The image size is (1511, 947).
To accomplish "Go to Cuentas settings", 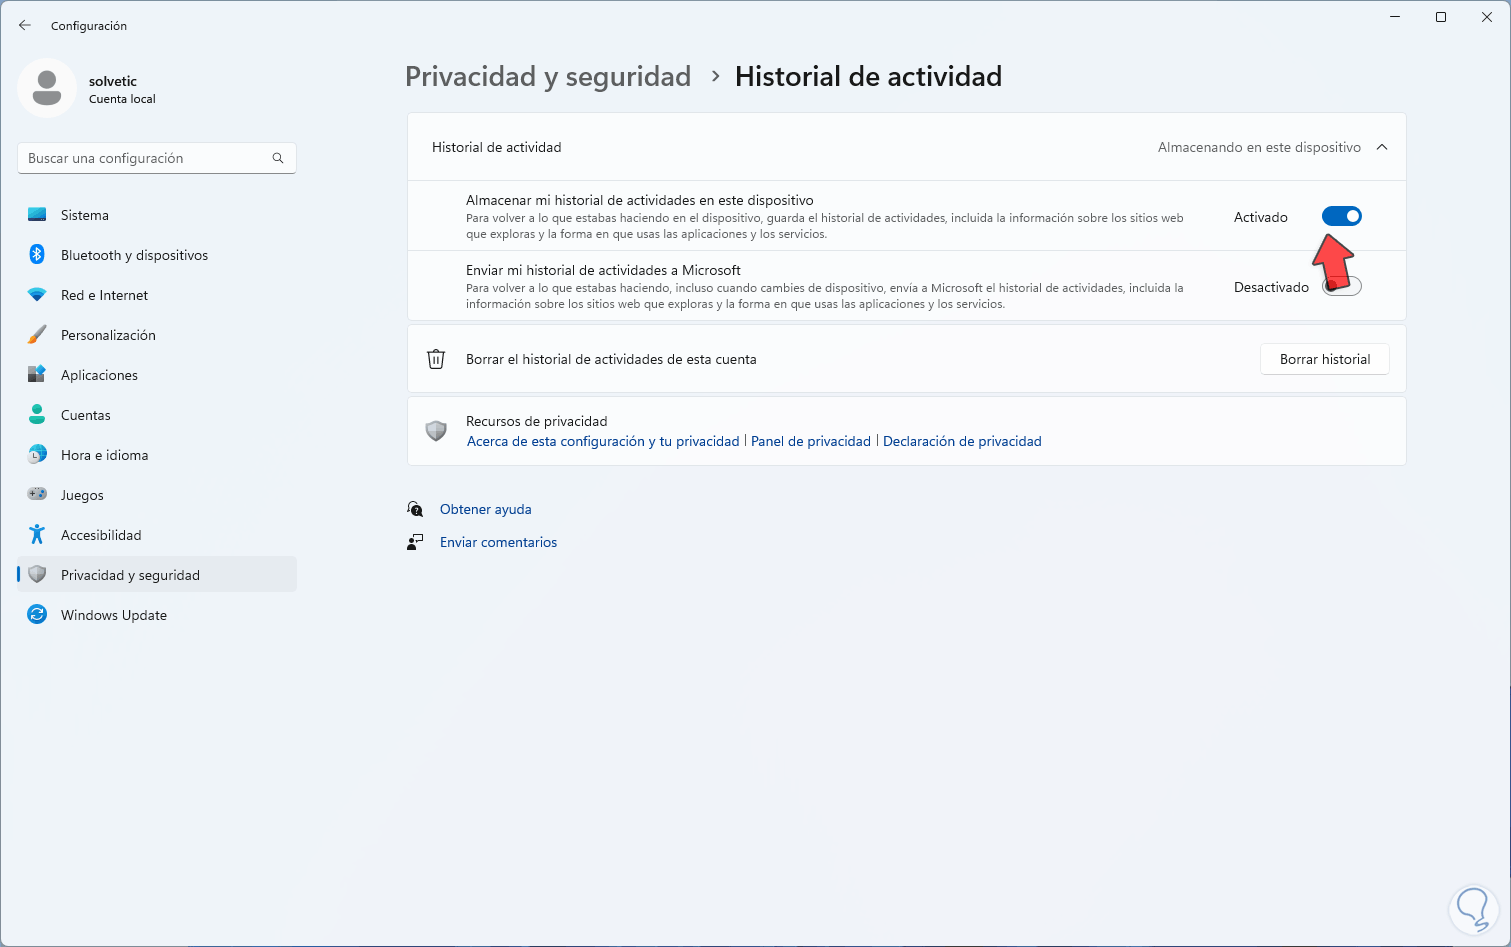I will [x=86, y=415].
